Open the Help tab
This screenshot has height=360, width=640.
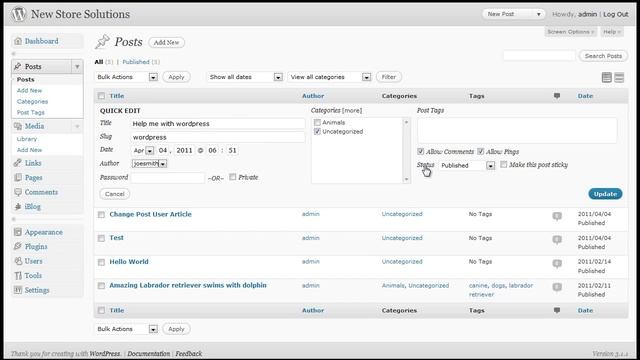coord(611,32)
